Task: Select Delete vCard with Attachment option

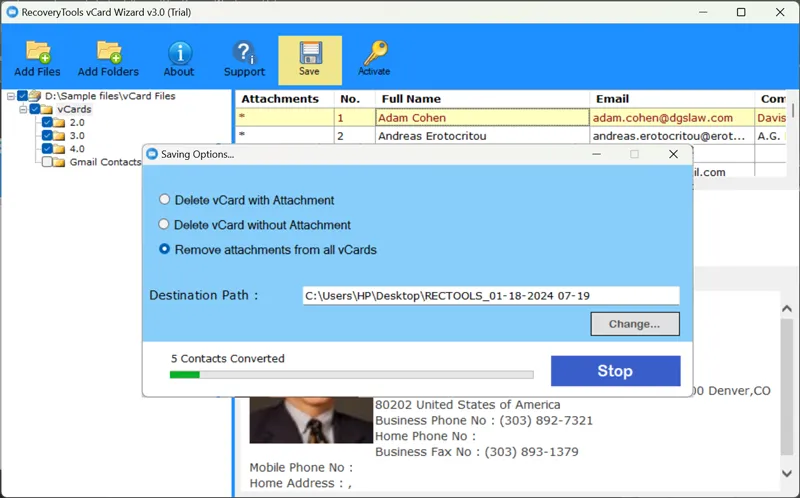Action: (x=164, y=200)
